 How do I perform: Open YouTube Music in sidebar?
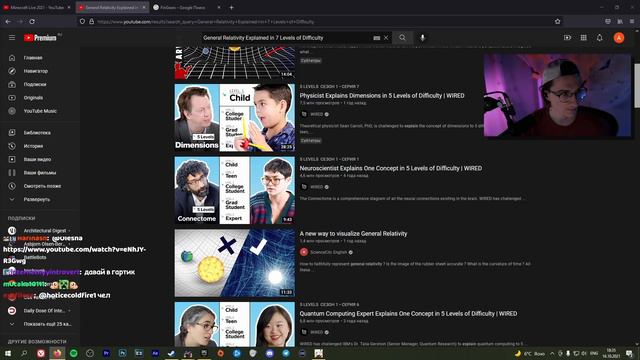click(x=40, y=111)
